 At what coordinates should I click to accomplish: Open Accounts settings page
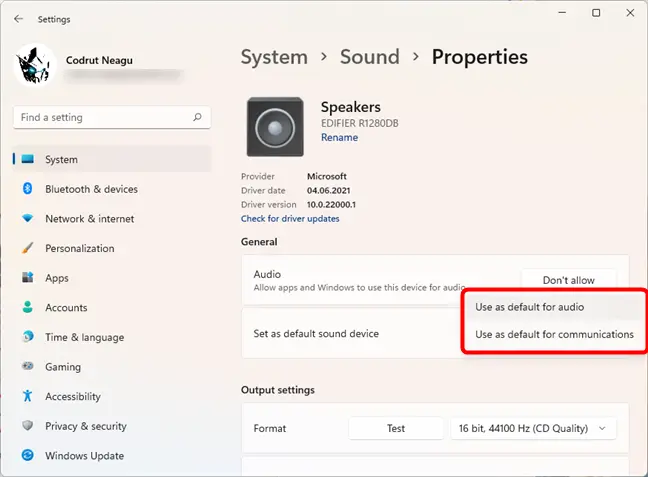(x=66, y=308)
